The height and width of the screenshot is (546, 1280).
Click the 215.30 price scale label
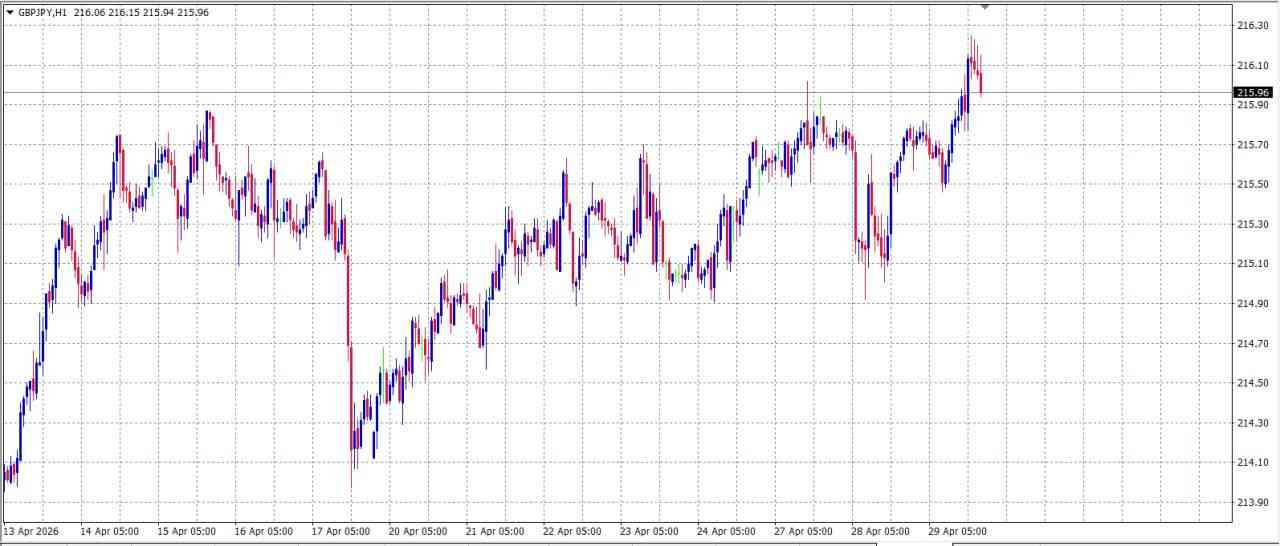tap(1253, 224)
